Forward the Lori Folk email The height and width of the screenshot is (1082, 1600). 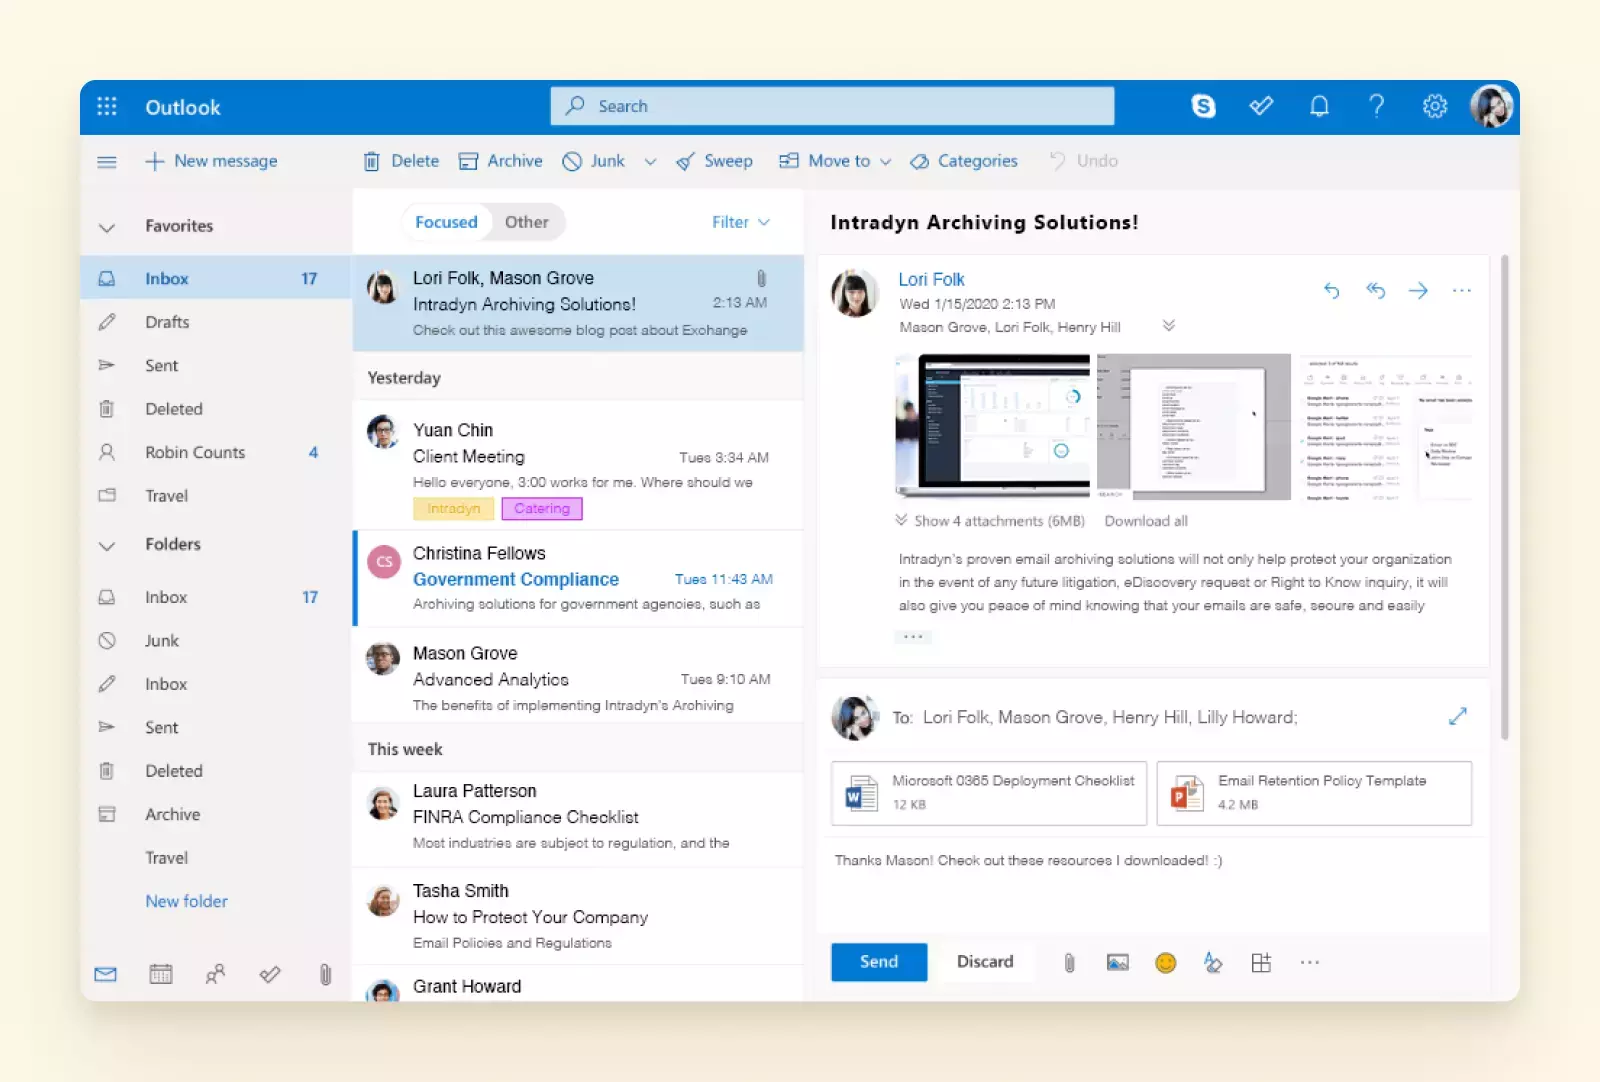click(x=1418, y=291)
